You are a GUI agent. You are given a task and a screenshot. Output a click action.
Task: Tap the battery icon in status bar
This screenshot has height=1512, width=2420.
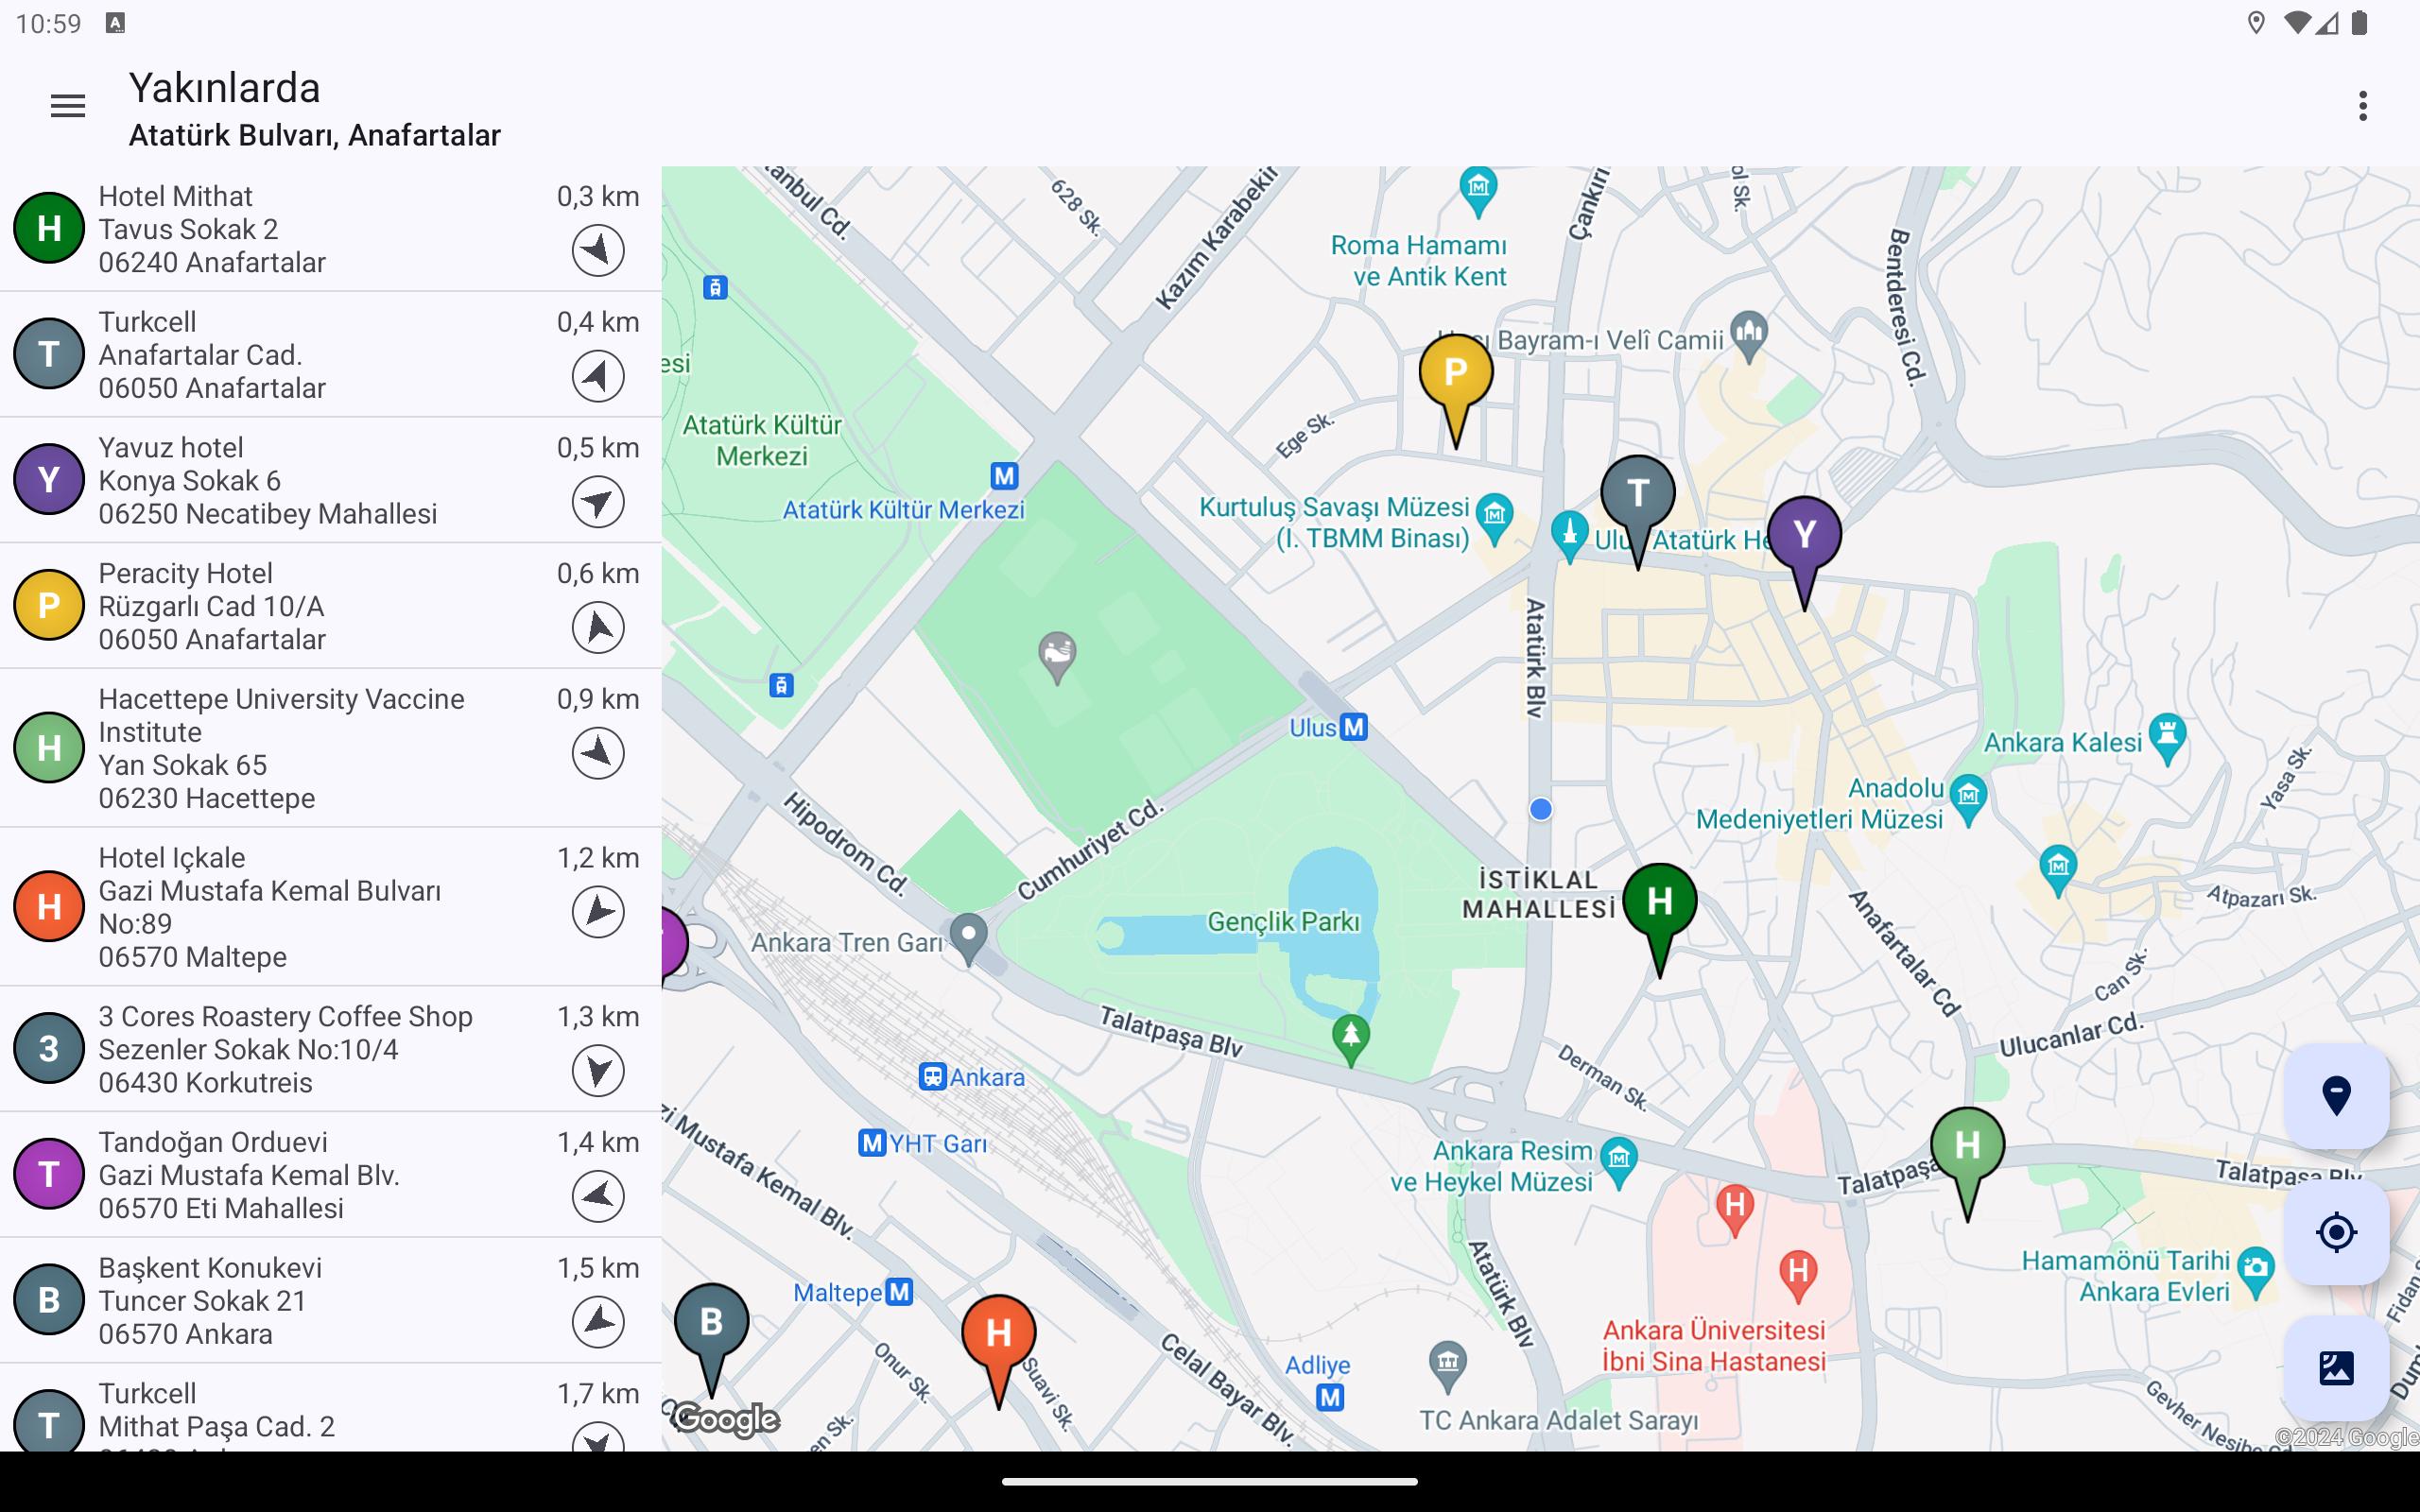click(x=2360, y=22)
